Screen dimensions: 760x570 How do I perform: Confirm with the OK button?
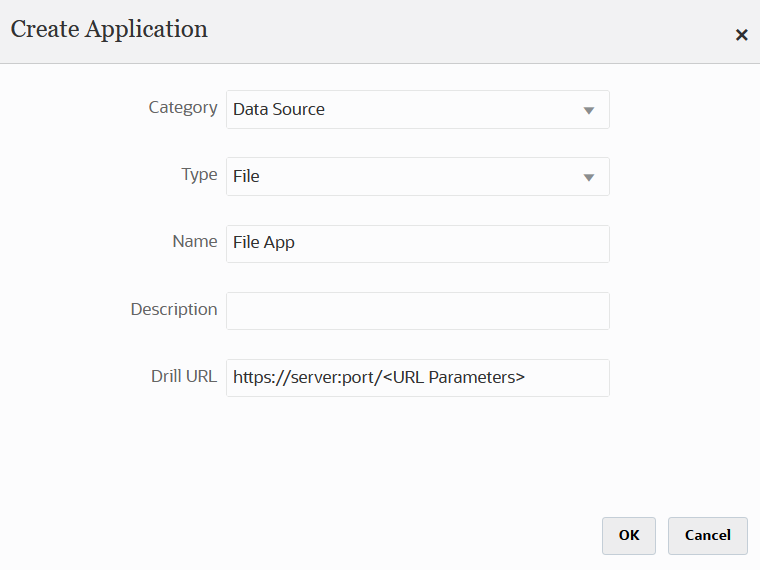(x=628, y=535)
